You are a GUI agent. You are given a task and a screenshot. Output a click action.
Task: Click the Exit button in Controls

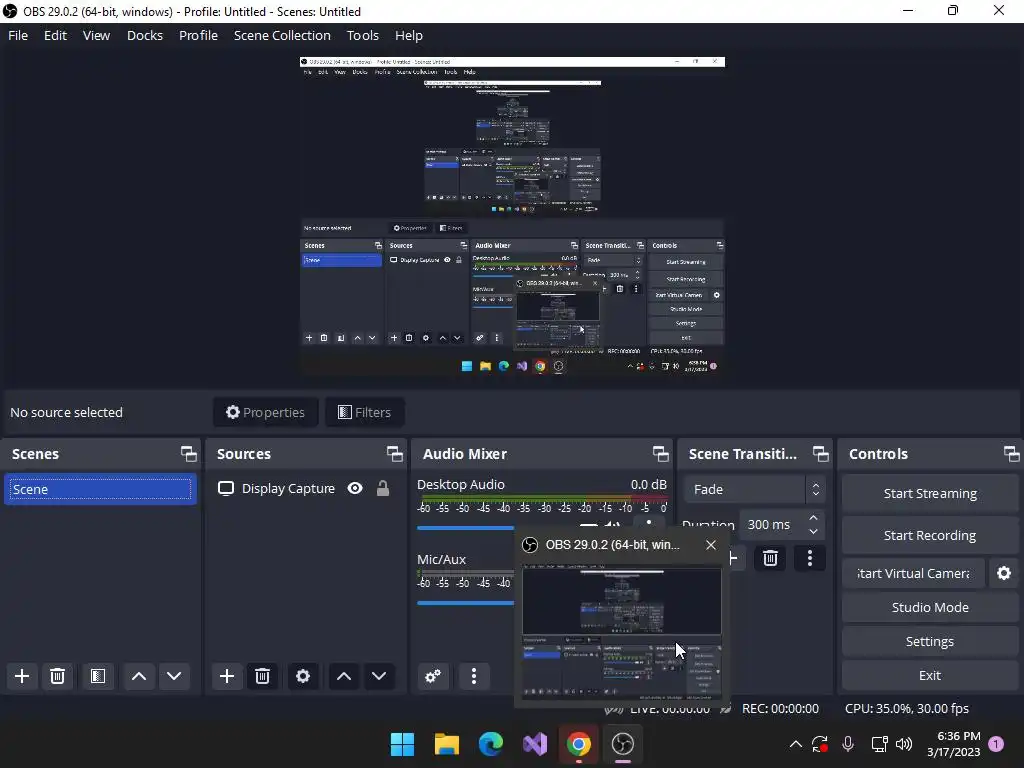coord(930,675)
